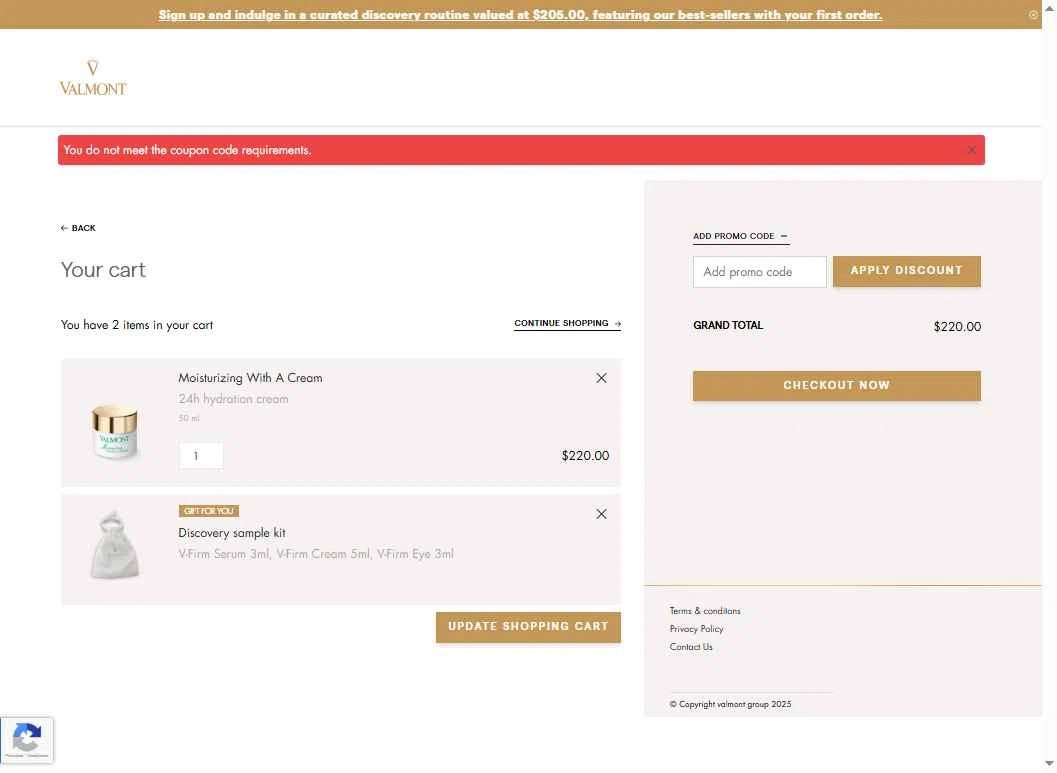The image size is (1057, 773).
Task: Click the reCAPTCHA badge icon
Action: coord(26,739)
